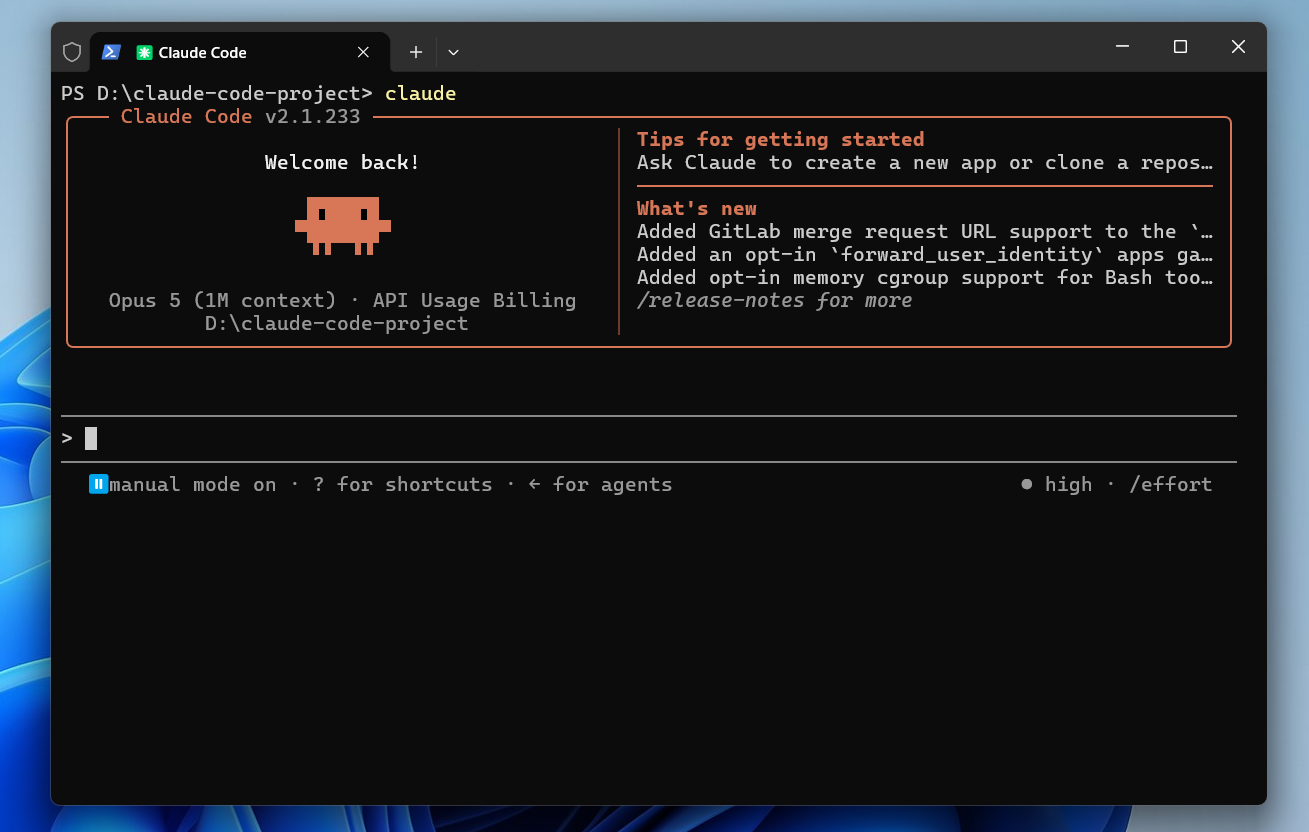Click the shield icon in the title bar
Screen dimensions: 1309x832
click(x=72, y=52)
